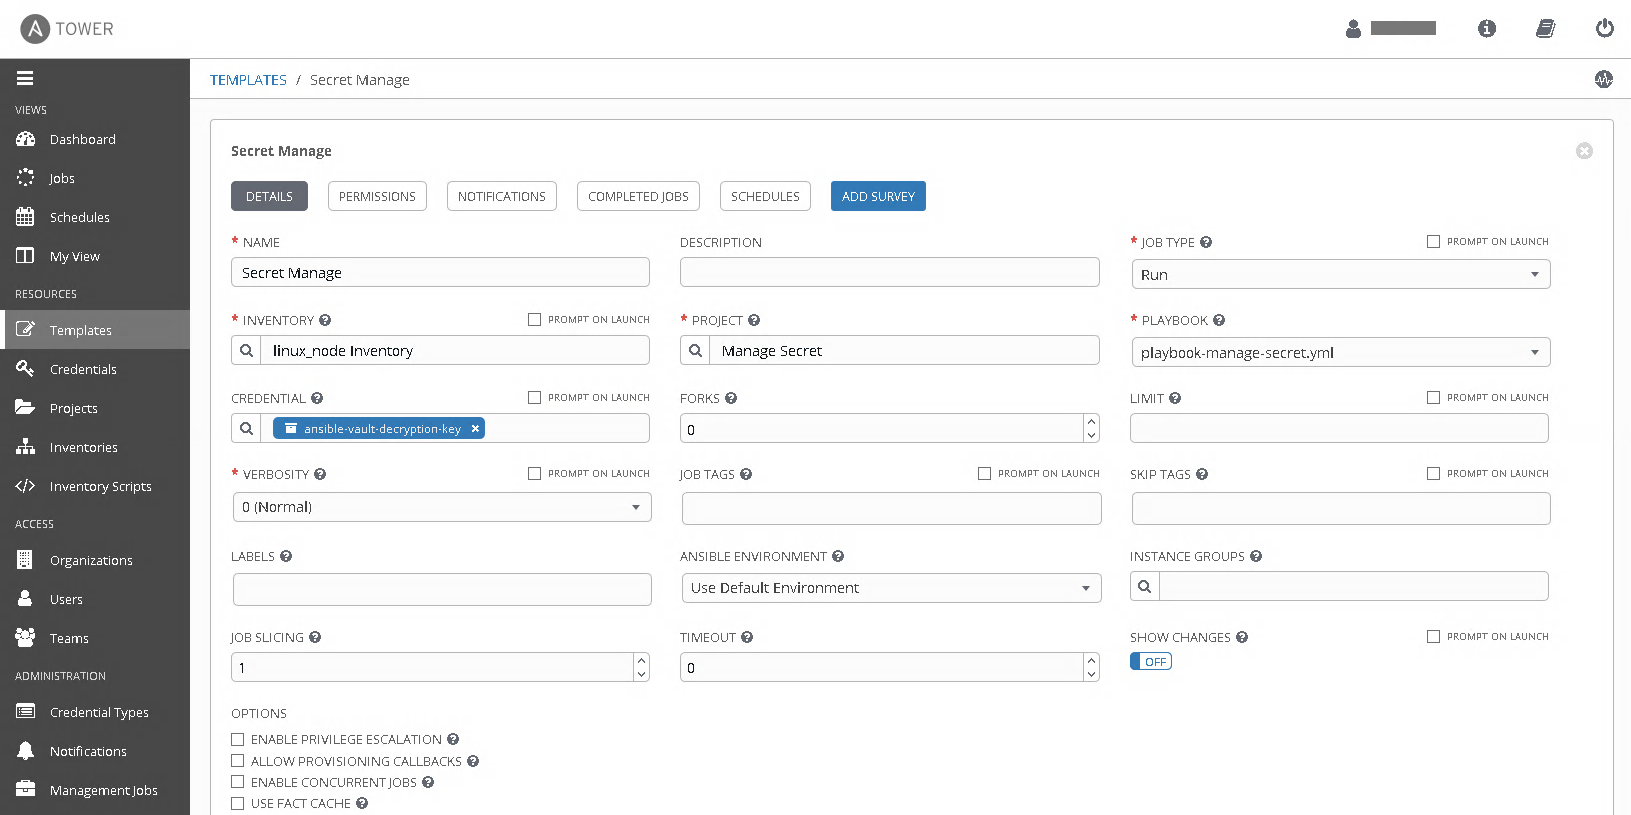This screenshot has width=1631, height=815.
Task: Remove the ansible-vault-decryption-key credential tag
Action: pos(476,429)
